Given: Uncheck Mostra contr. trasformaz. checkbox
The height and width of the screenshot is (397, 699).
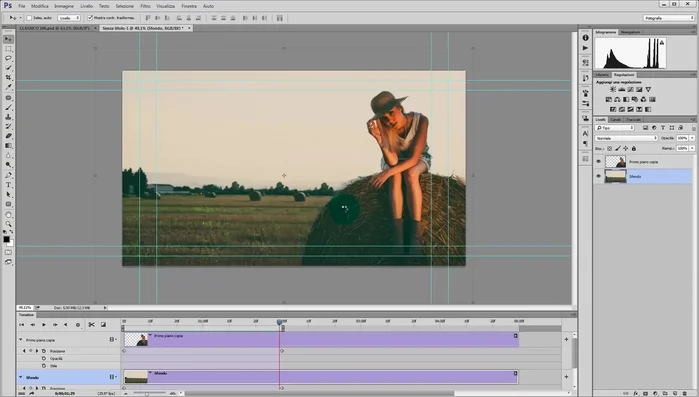Looking at the screenshot, I should (90, 18).
